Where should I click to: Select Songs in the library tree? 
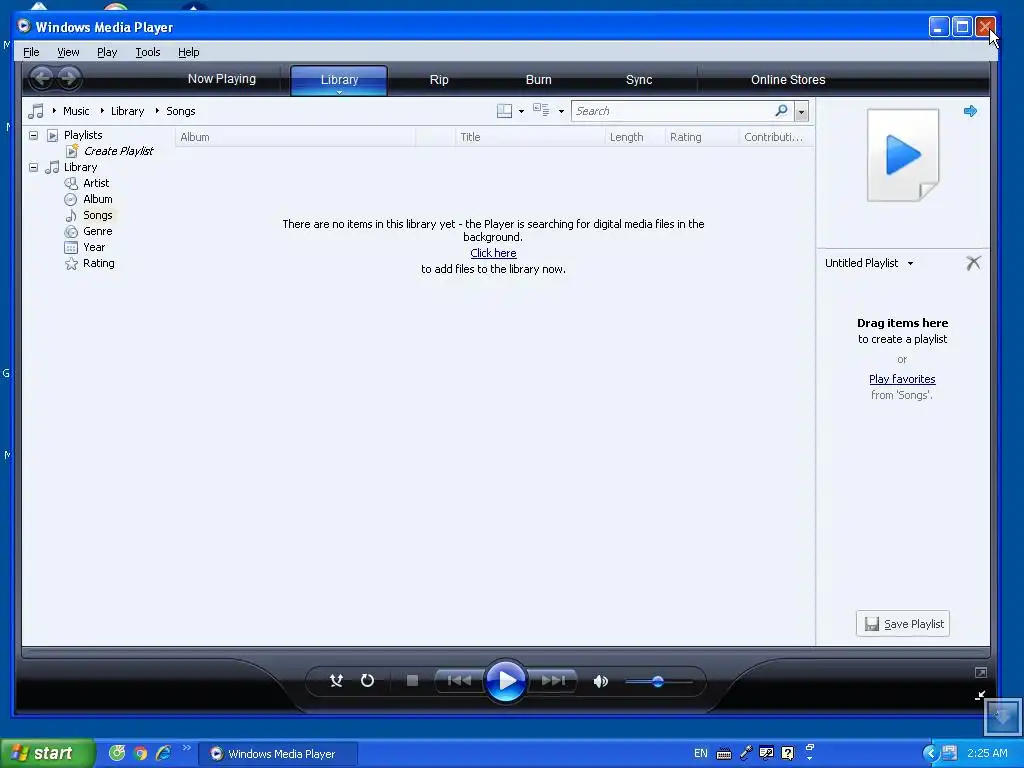coord(97,215)
